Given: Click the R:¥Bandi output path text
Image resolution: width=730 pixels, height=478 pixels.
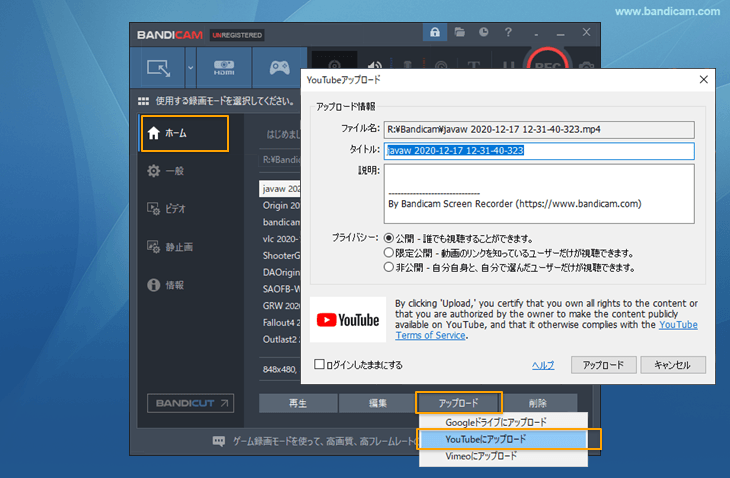Looking at the screenshot, I should [x=281, y=160].
